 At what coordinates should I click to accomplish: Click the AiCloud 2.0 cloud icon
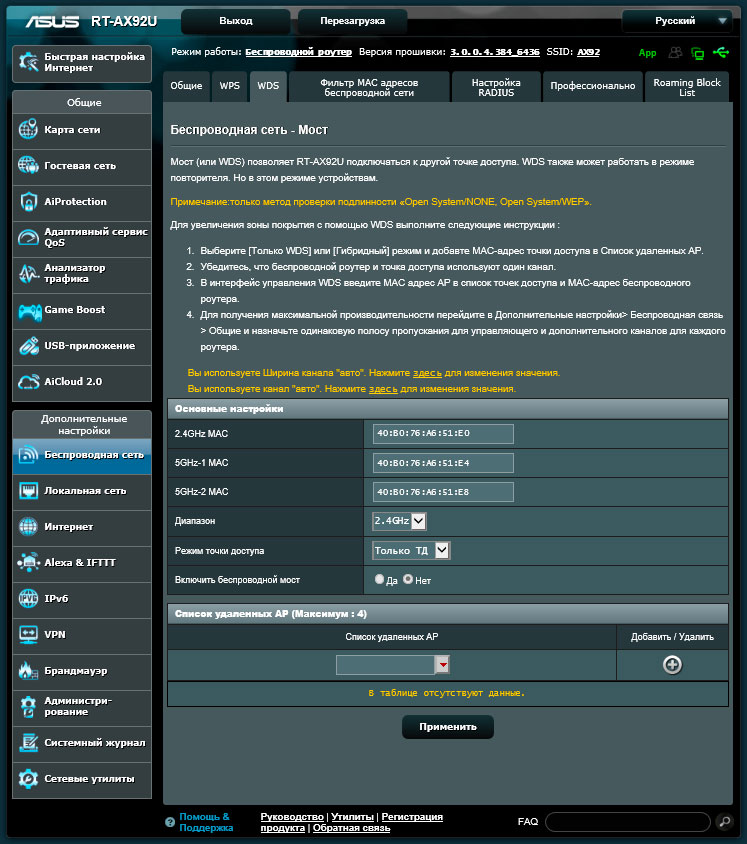click(x=28, y=382)
